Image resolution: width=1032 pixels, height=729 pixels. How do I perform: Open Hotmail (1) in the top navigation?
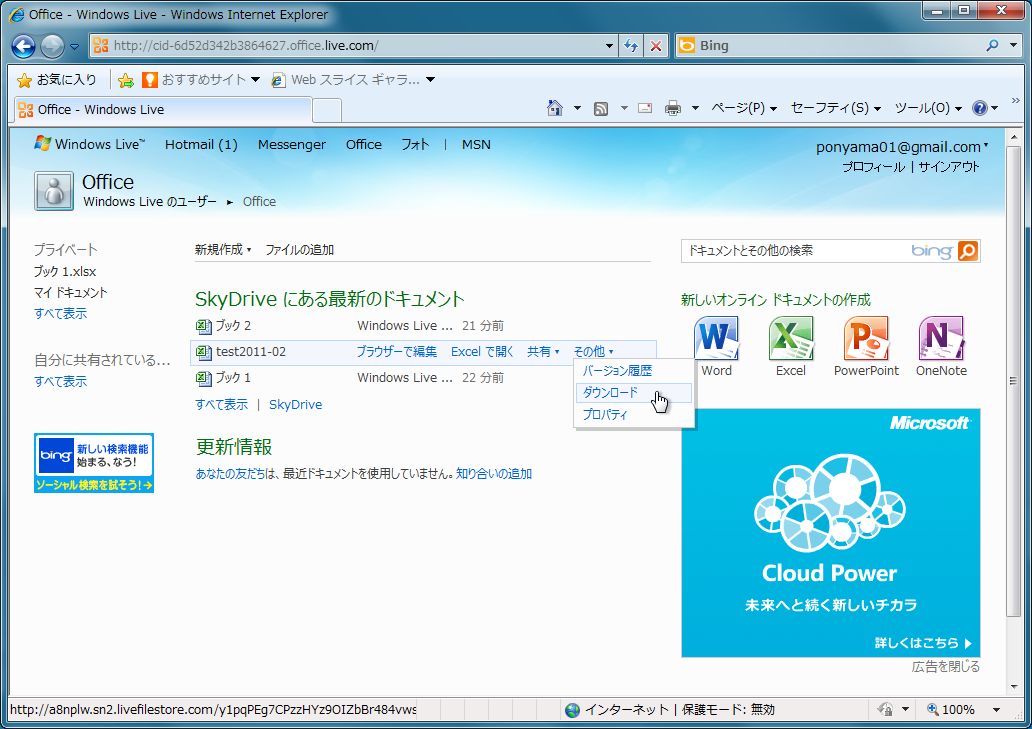point(201,144)
